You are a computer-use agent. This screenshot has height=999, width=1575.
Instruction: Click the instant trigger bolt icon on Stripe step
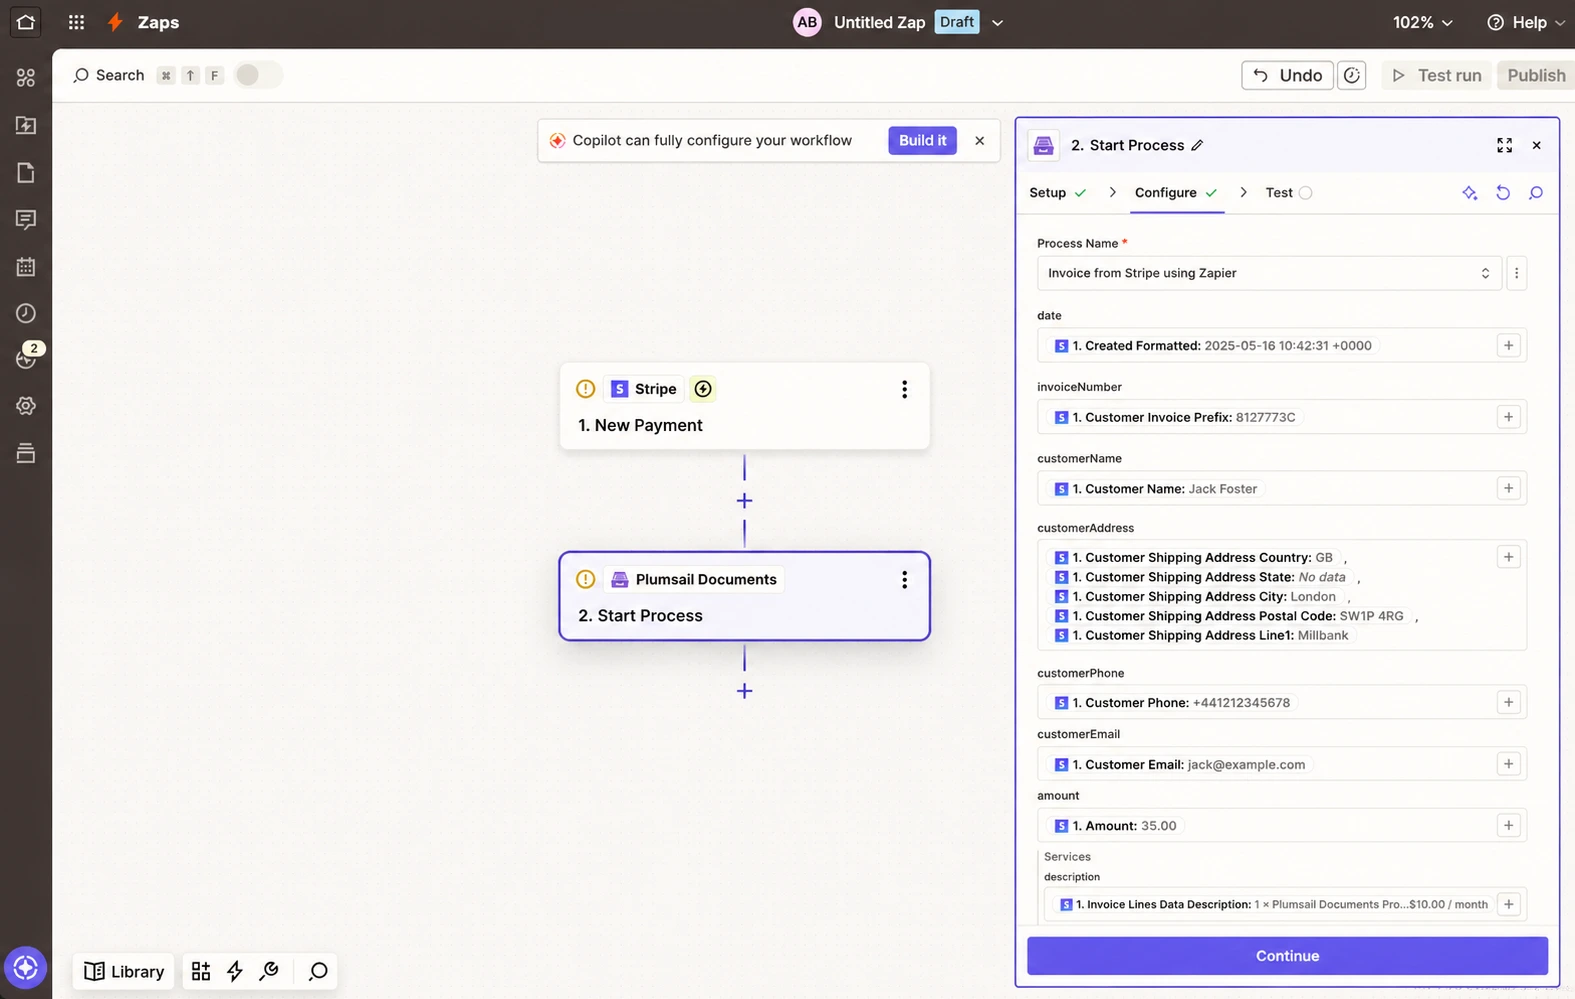pyautogui.click(x=703, y=389)
